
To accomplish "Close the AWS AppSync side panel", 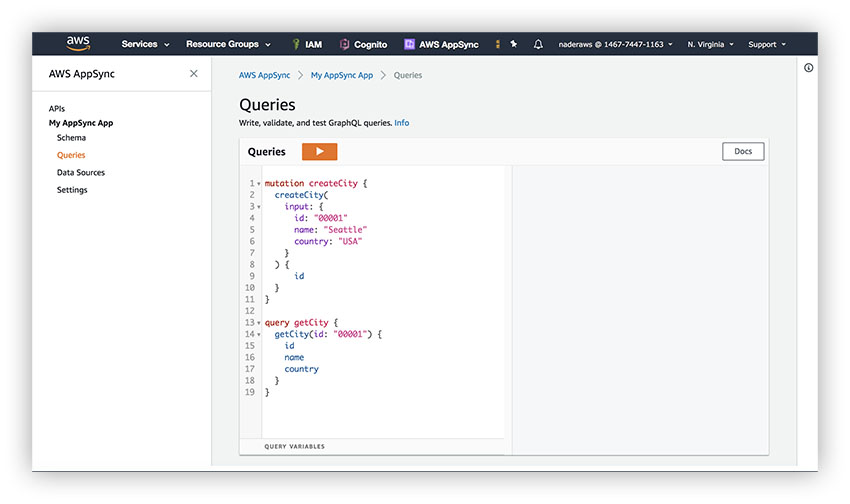I will 194,74.
